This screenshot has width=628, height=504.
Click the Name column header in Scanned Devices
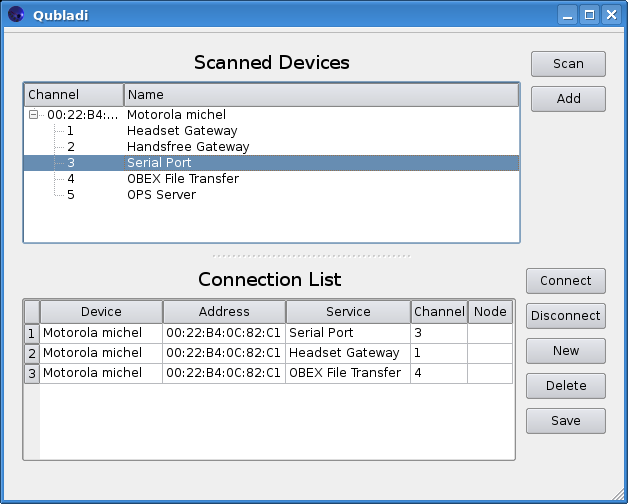[321, 95]
